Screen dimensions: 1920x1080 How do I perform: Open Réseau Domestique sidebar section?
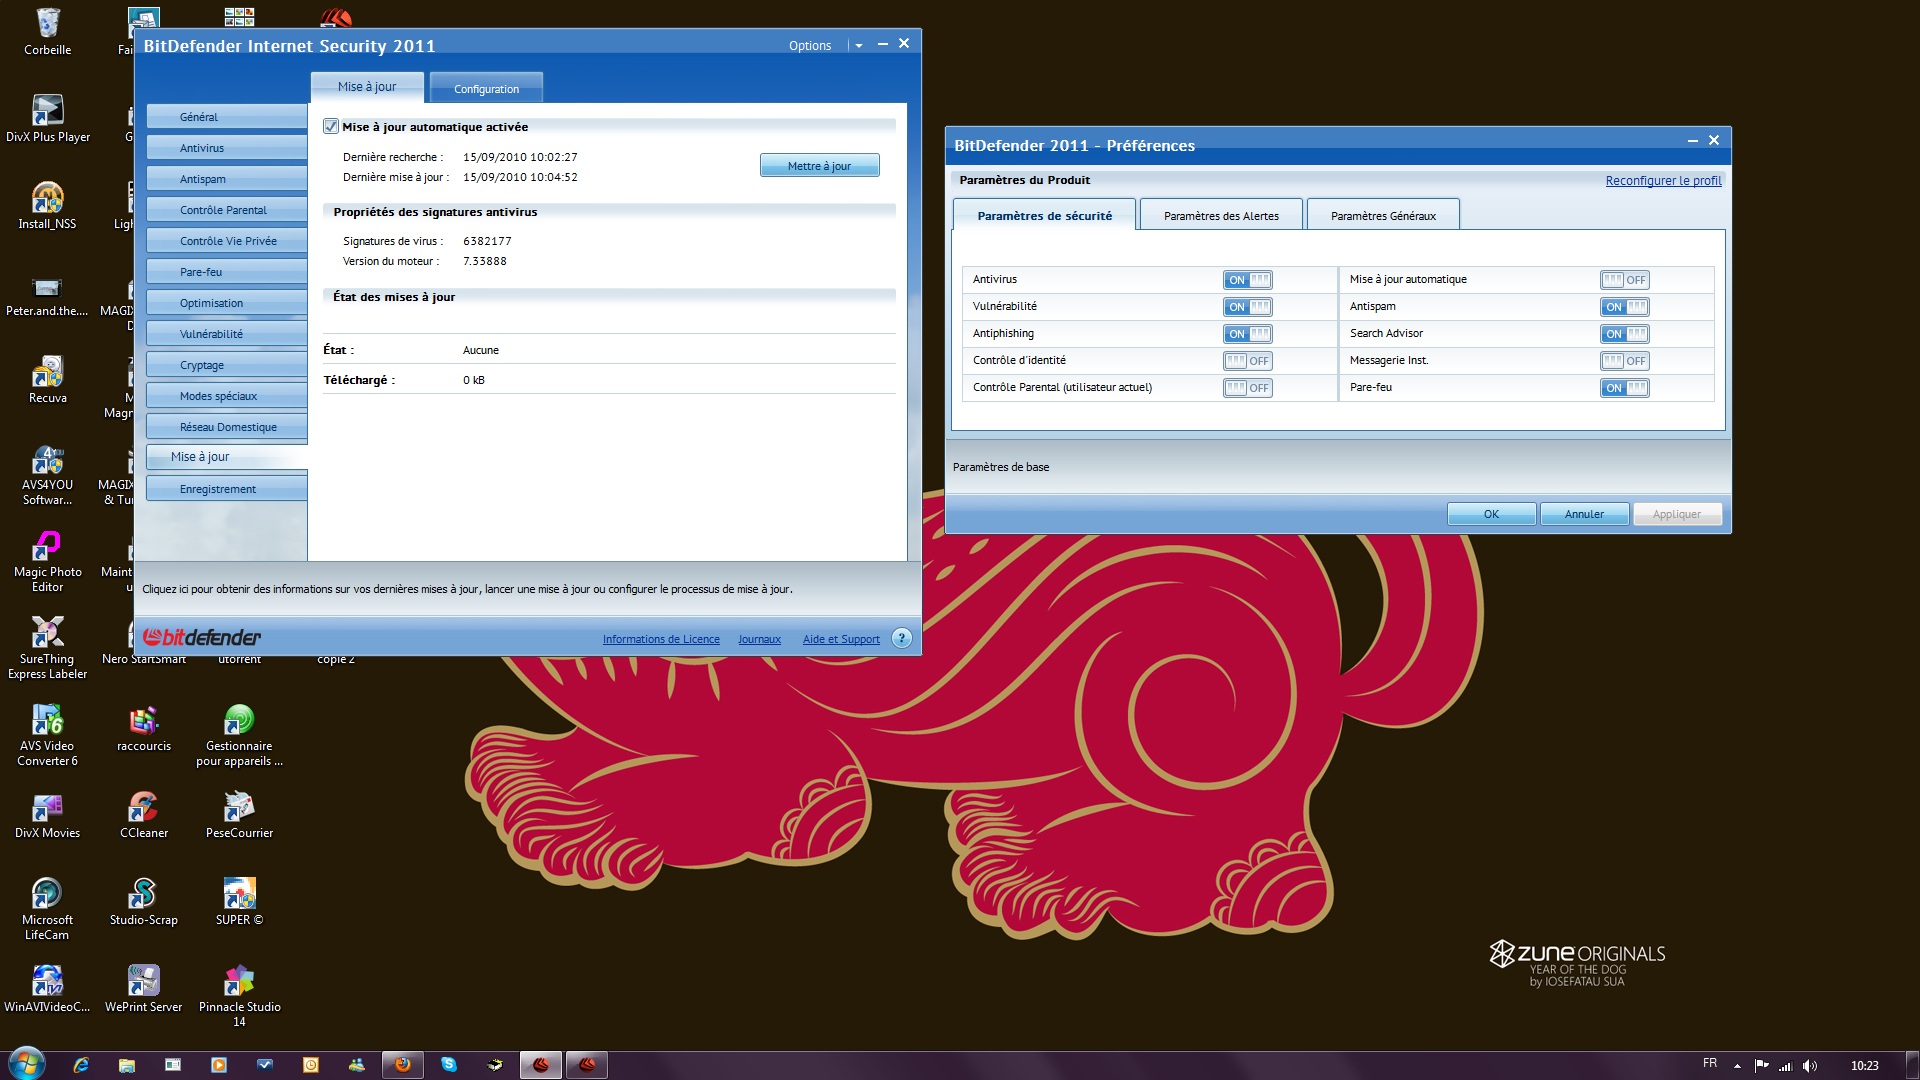[x=227, y=427]
